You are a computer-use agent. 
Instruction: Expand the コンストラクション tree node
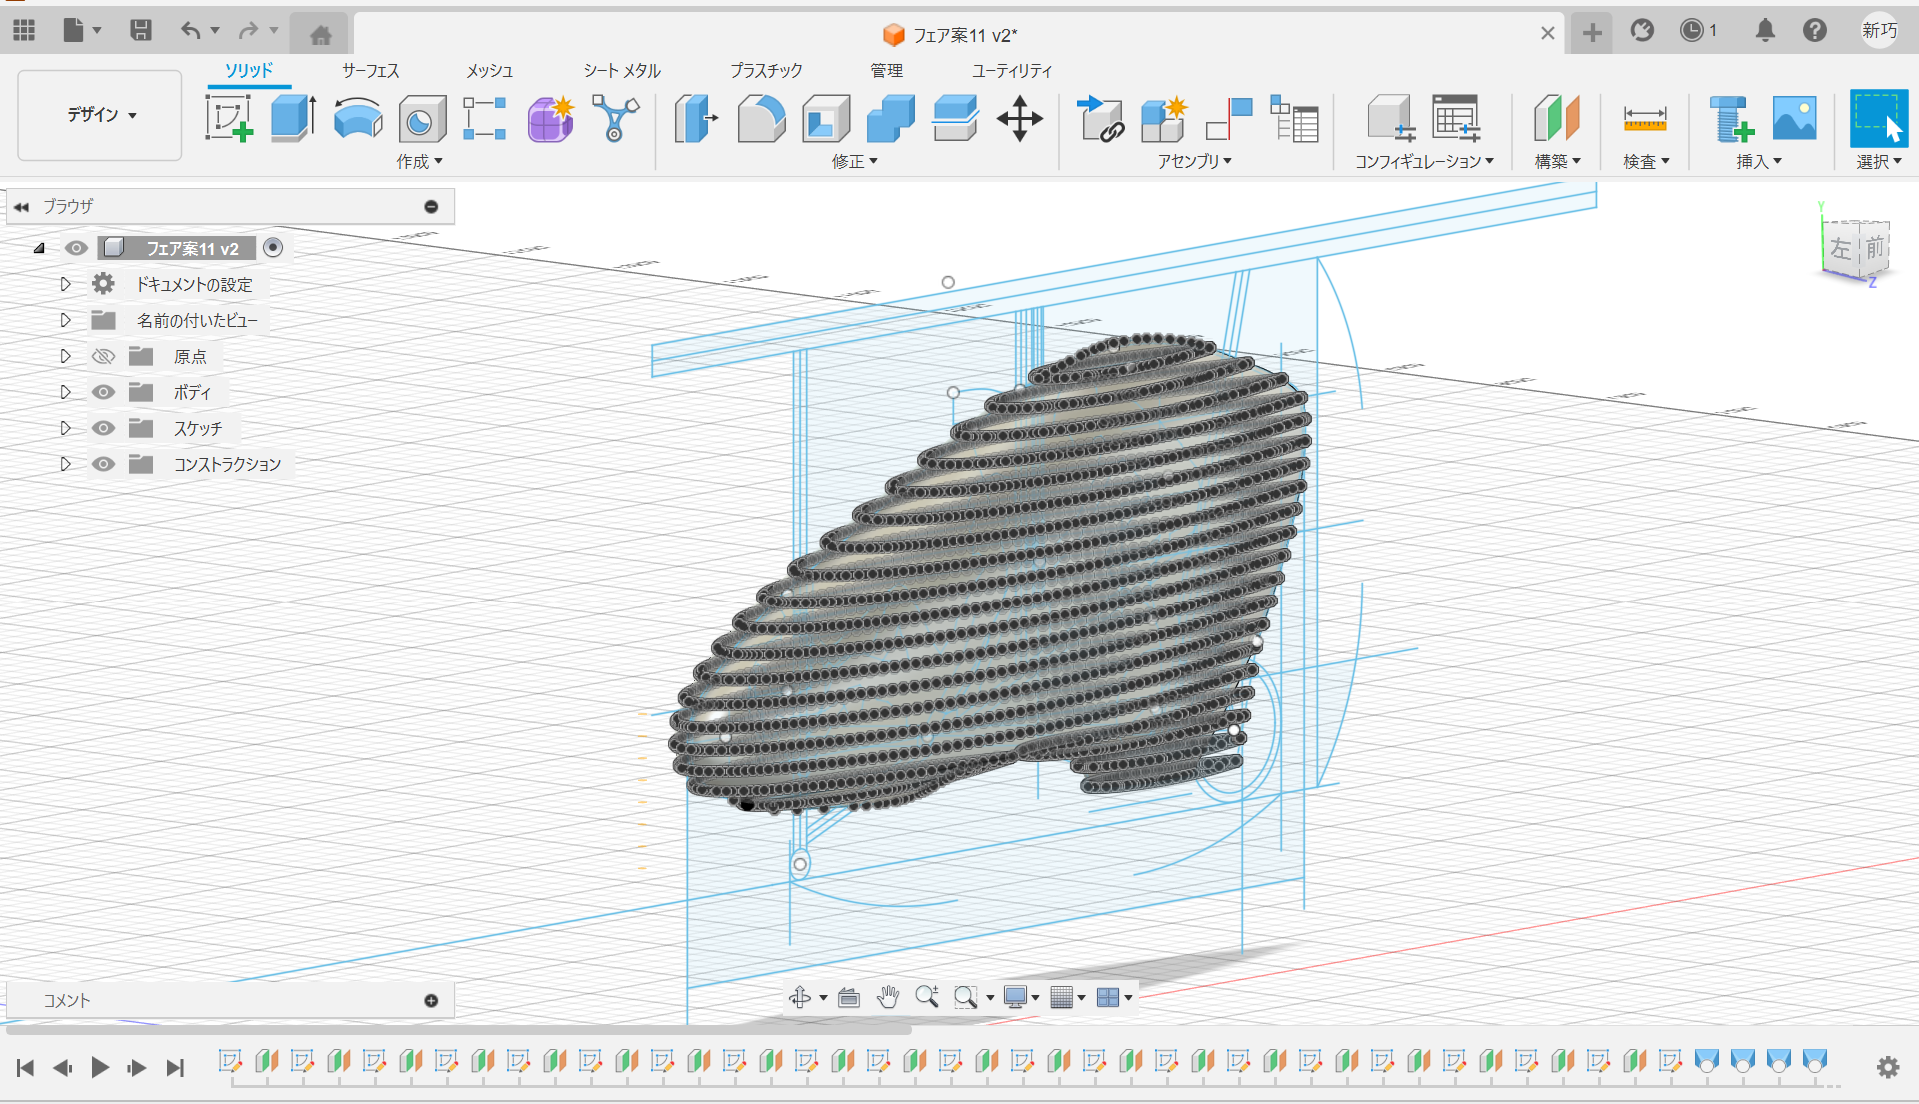[x=66, y=464]
